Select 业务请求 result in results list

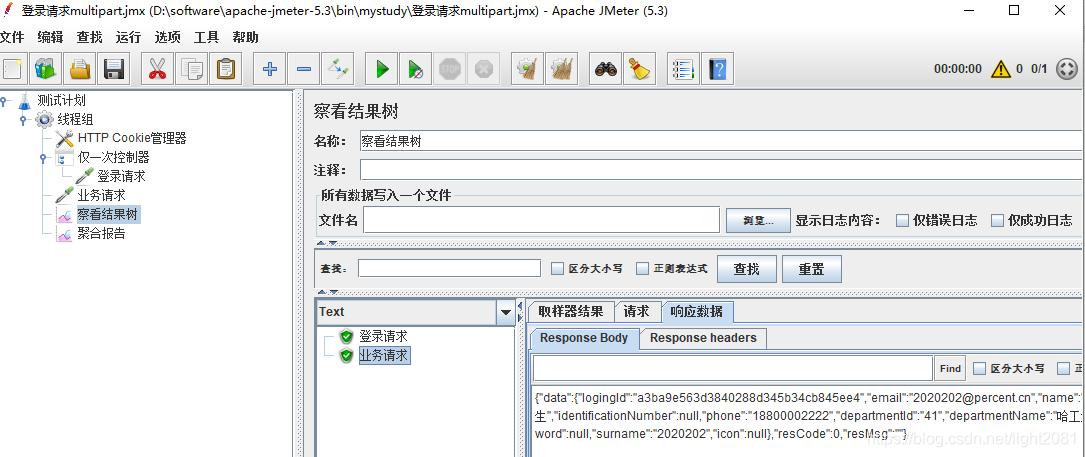pyautogui.click(x=384, y=356)
